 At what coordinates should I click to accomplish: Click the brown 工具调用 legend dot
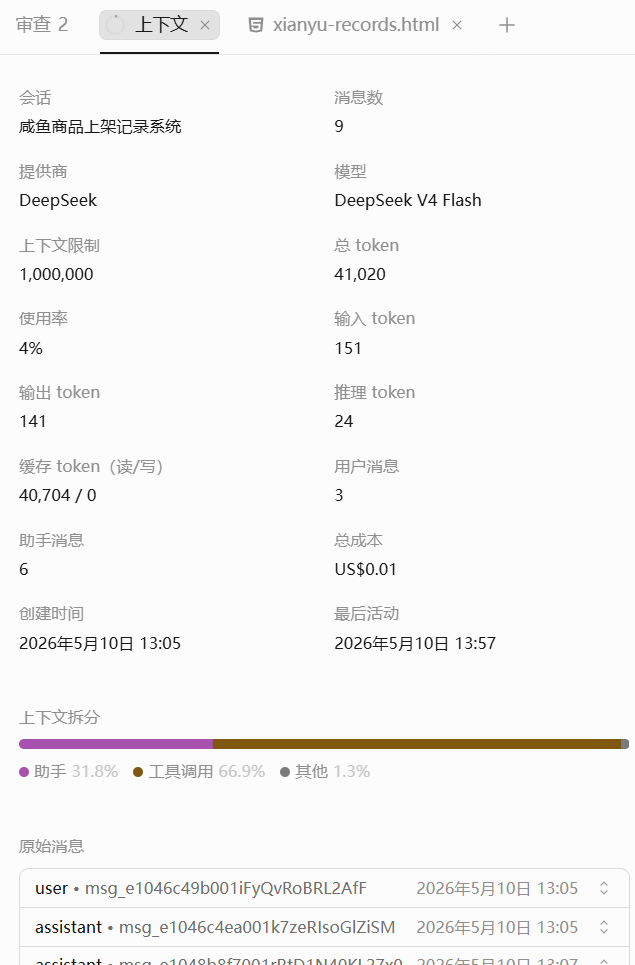(138, 772)
